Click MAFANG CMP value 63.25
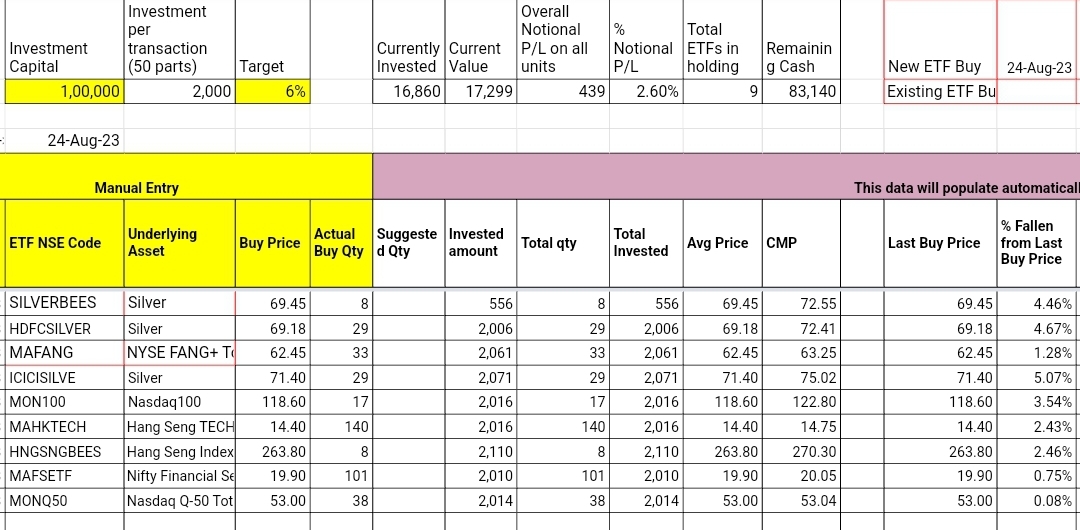 point(801,353)
